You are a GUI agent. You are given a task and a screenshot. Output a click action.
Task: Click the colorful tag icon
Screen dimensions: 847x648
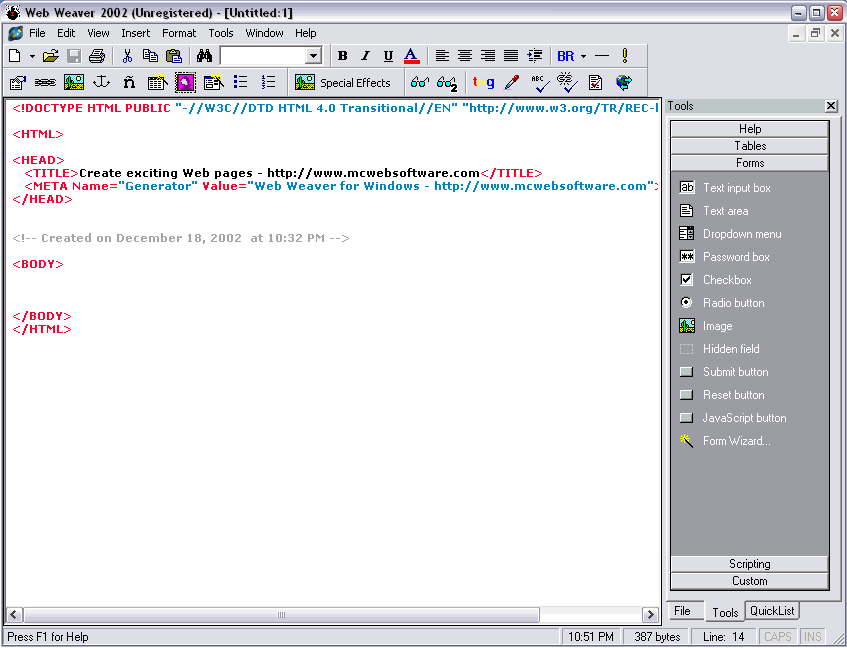483,82
